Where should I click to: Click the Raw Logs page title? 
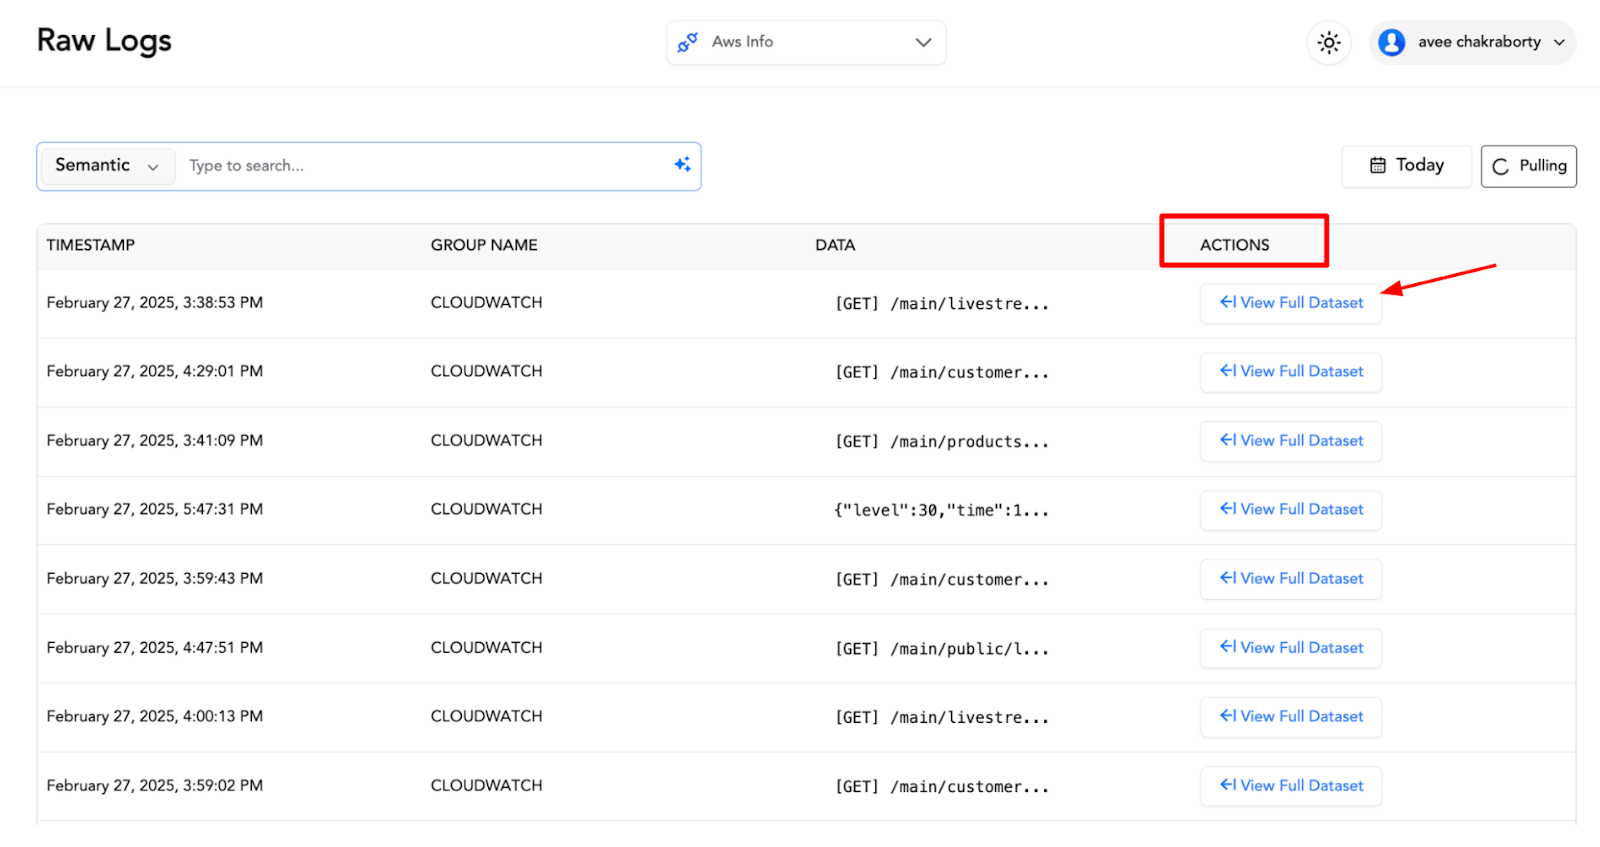(x=104, y=41)
